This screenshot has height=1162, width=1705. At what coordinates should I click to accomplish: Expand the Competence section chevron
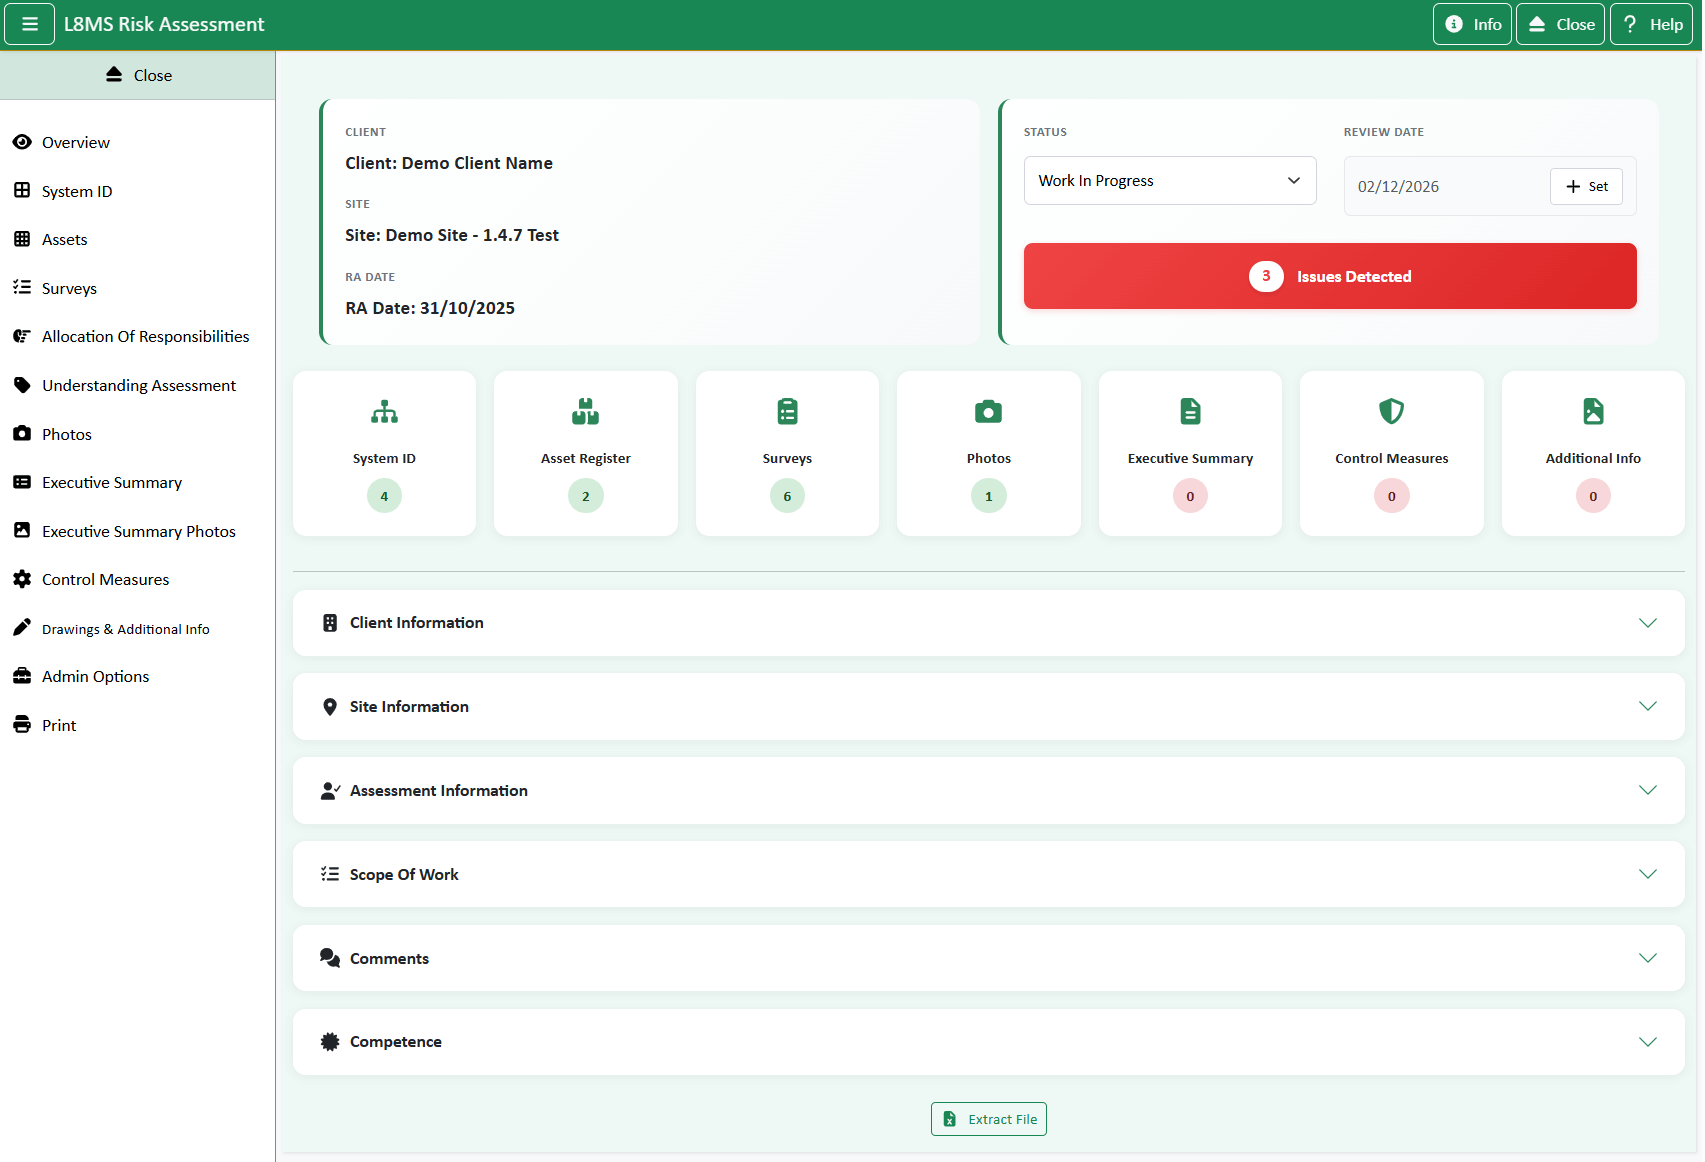pyautogui.click(x=1647, y=1042)
